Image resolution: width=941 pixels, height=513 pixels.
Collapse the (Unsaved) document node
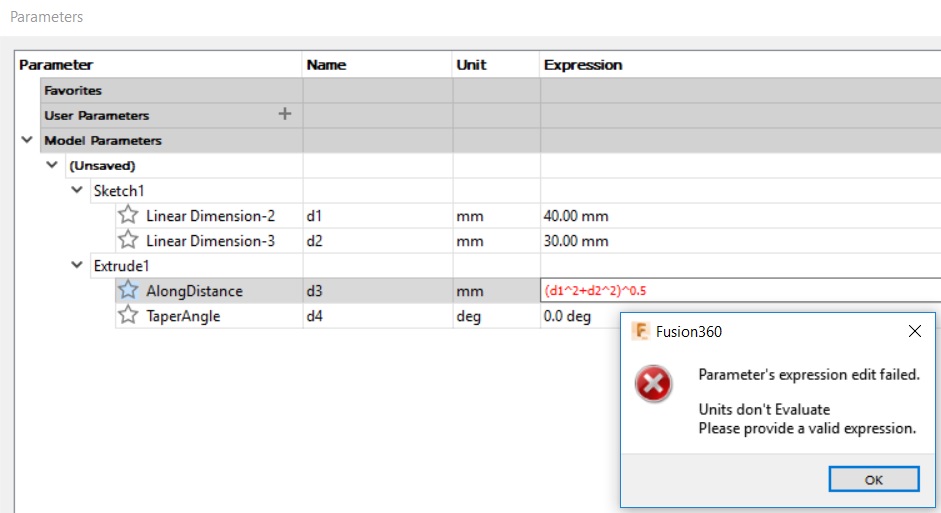click(x=52, y=165)
